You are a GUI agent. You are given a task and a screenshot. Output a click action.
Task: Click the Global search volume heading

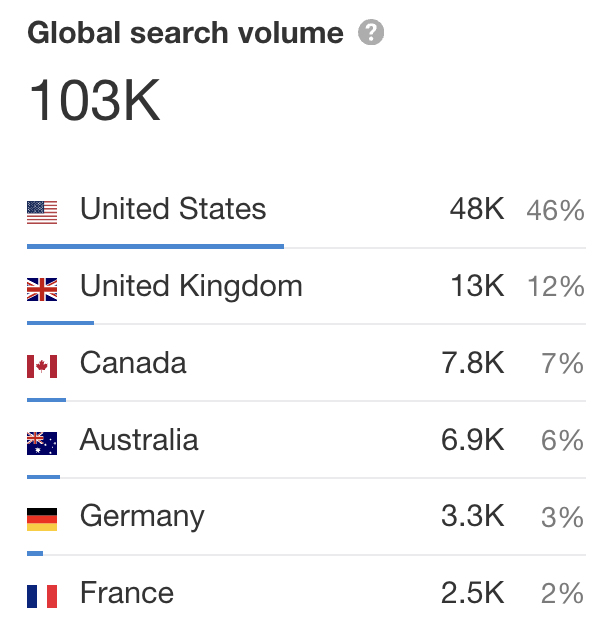click(x=186, y=32)
